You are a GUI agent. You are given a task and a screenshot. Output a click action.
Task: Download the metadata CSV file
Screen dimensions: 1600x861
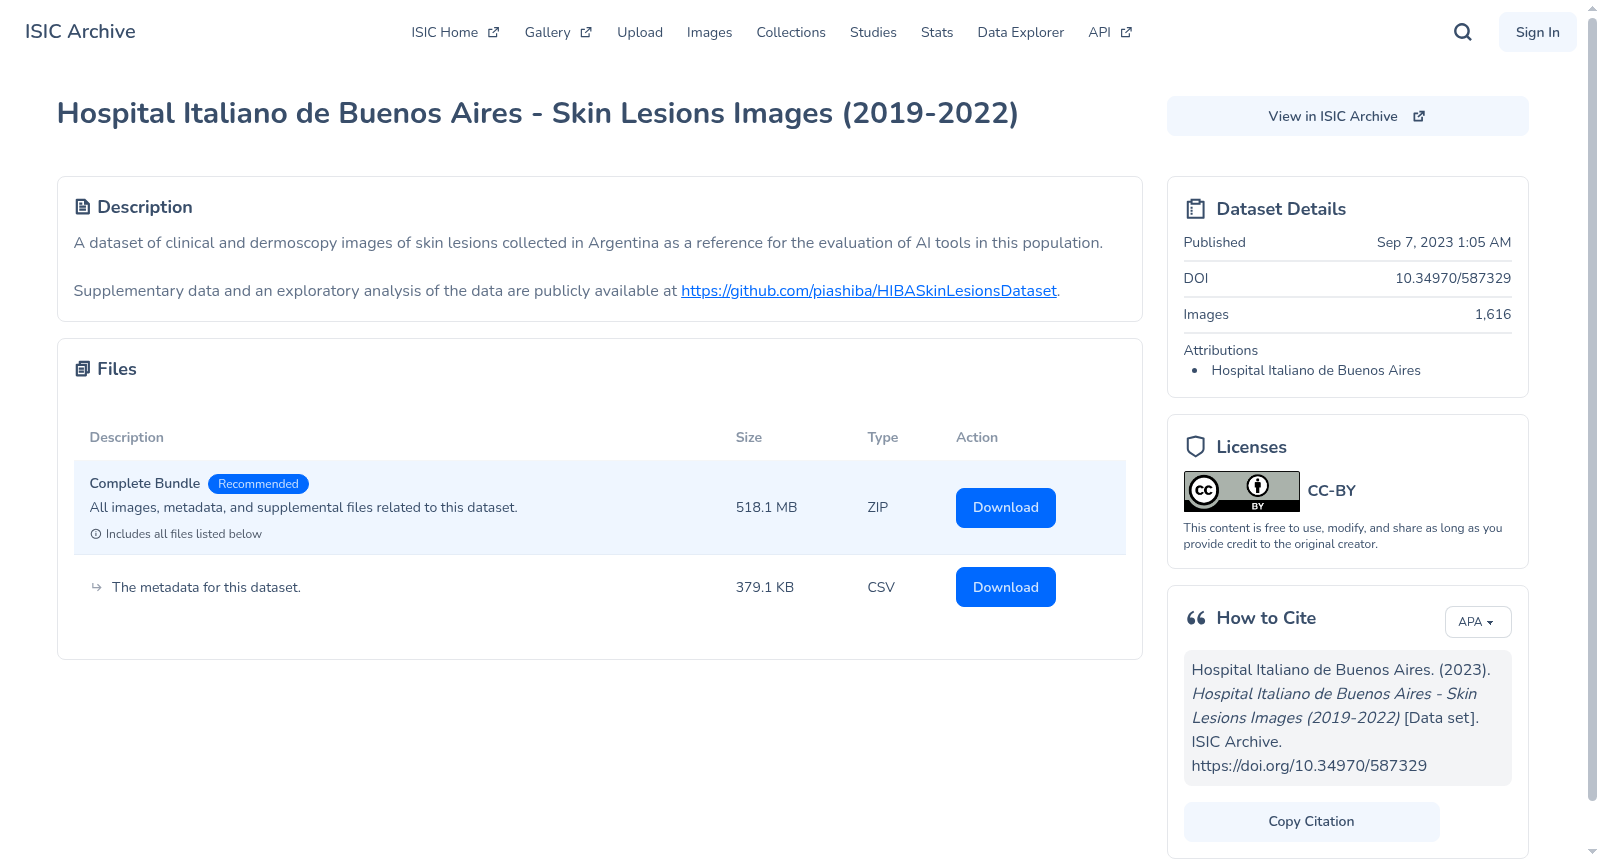1006,587
